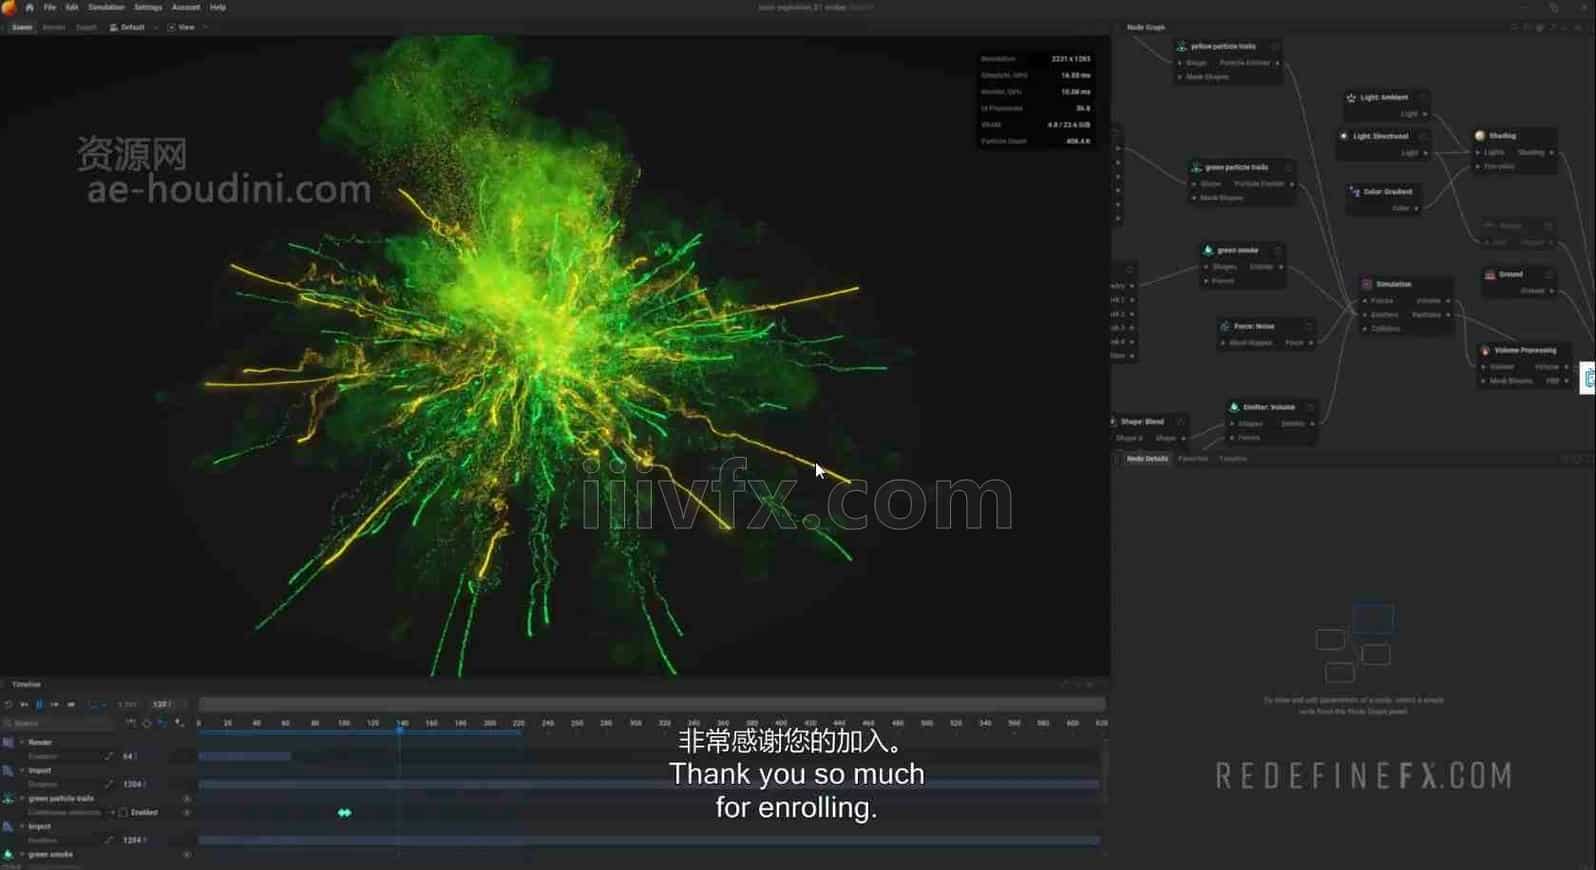Select the green keyframe on the Enabled track
This screenshot has width=1596, height=870.
click(x=344, y=812)
